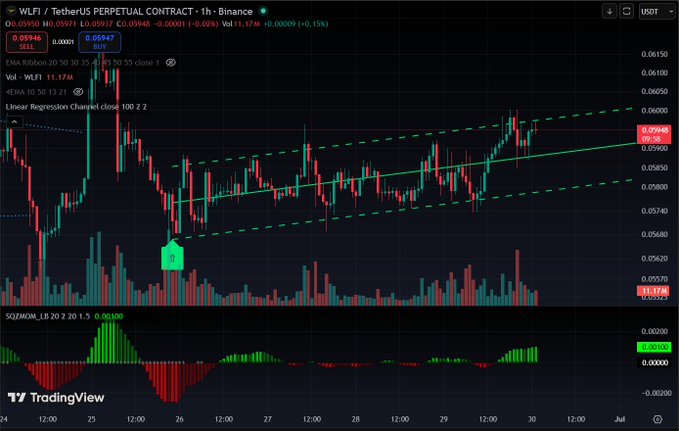679x431 pixels.
Task: Click the 0.06000 price axis label
Action: (654, 110)
